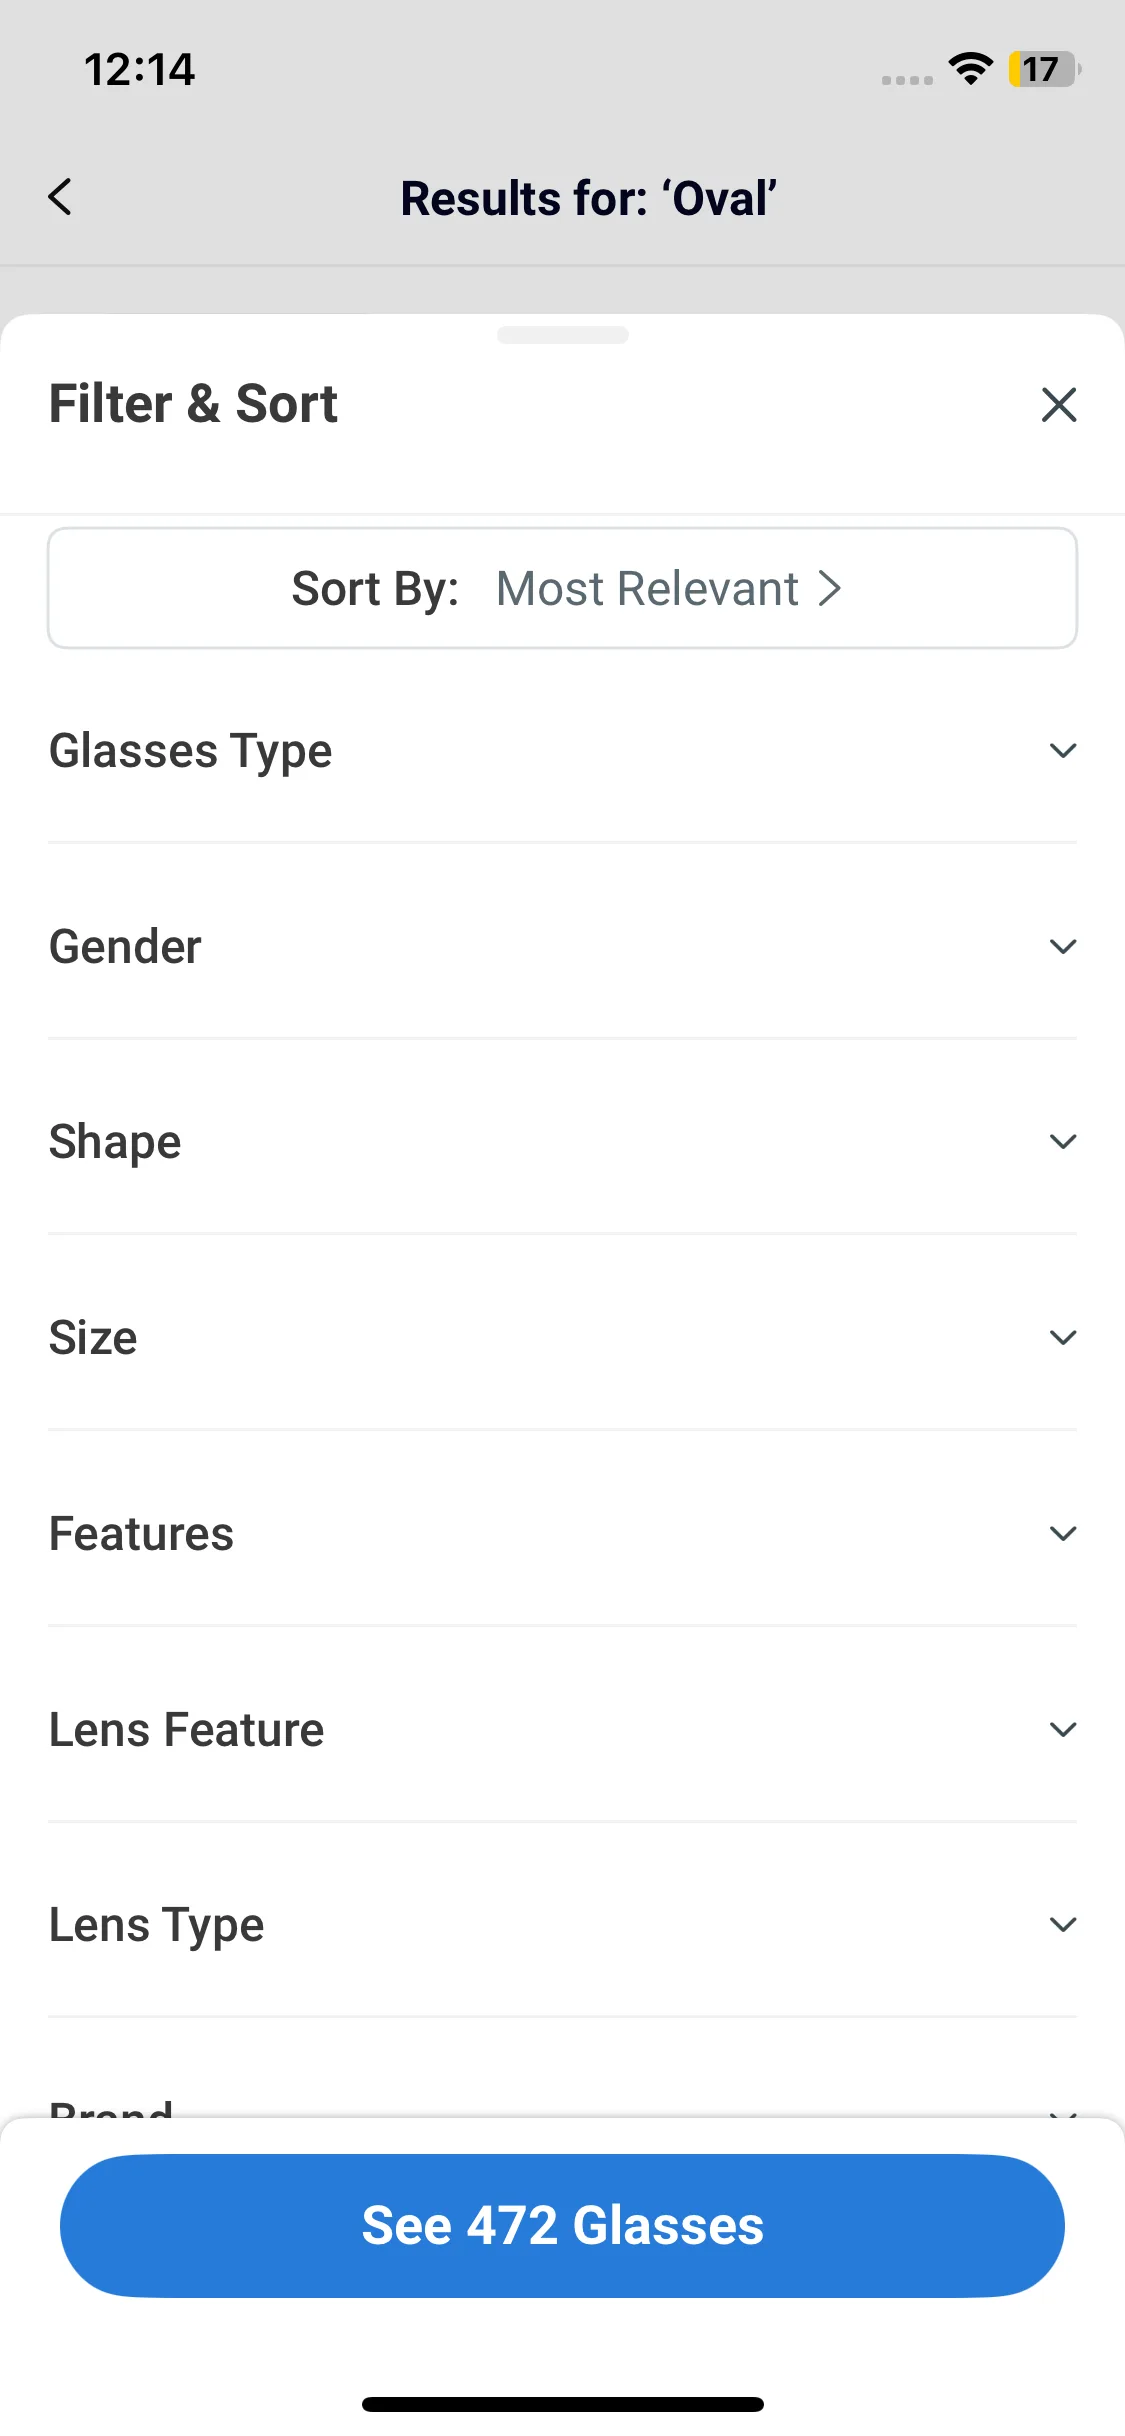Expand the Lens Feature chevron
The width and height of the screenshot is (1125, 2436).
[x=1062, y=1729]
